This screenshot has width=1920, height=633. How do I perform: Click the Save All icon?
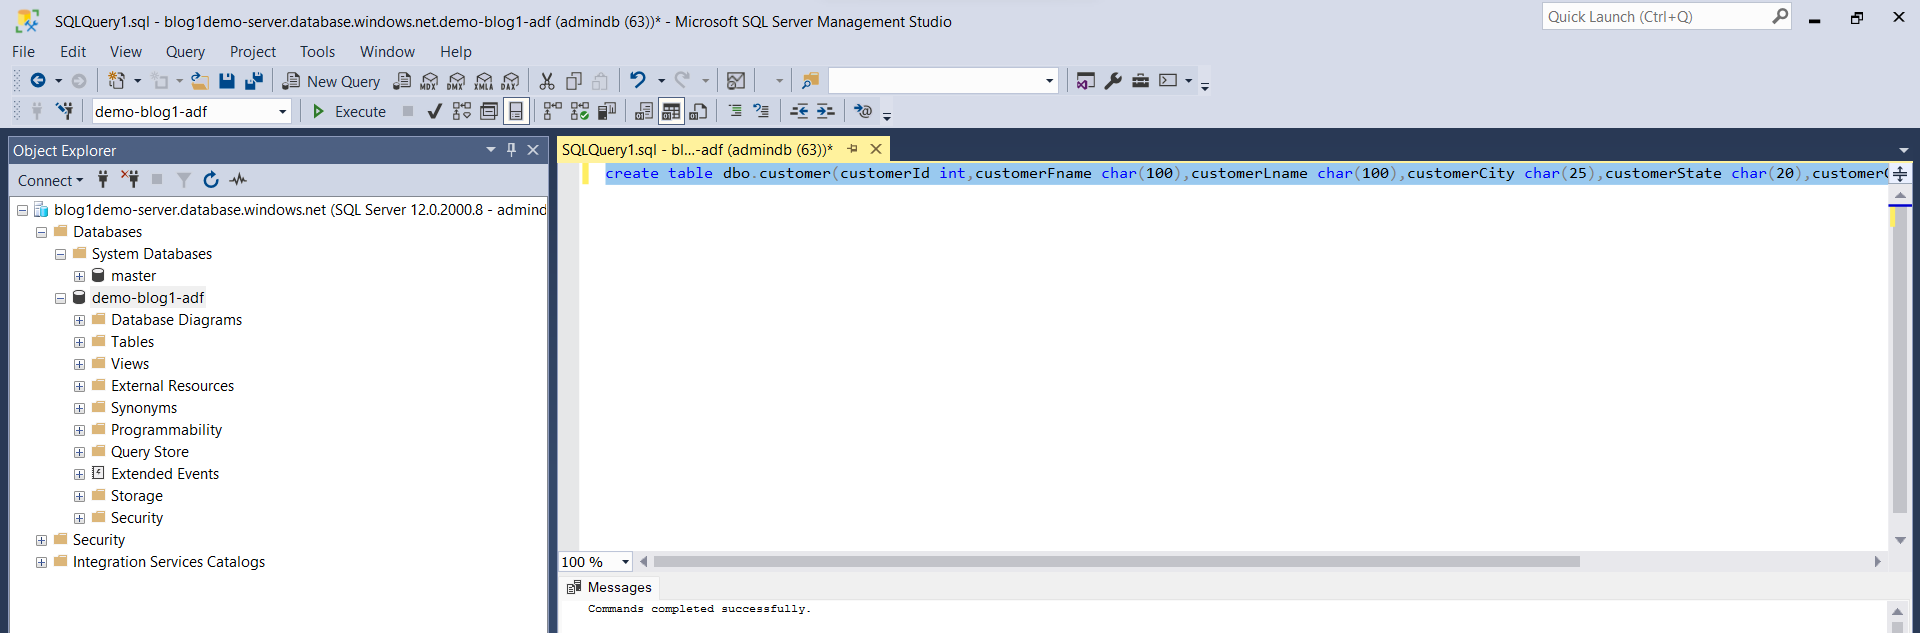tap(254, 81)
